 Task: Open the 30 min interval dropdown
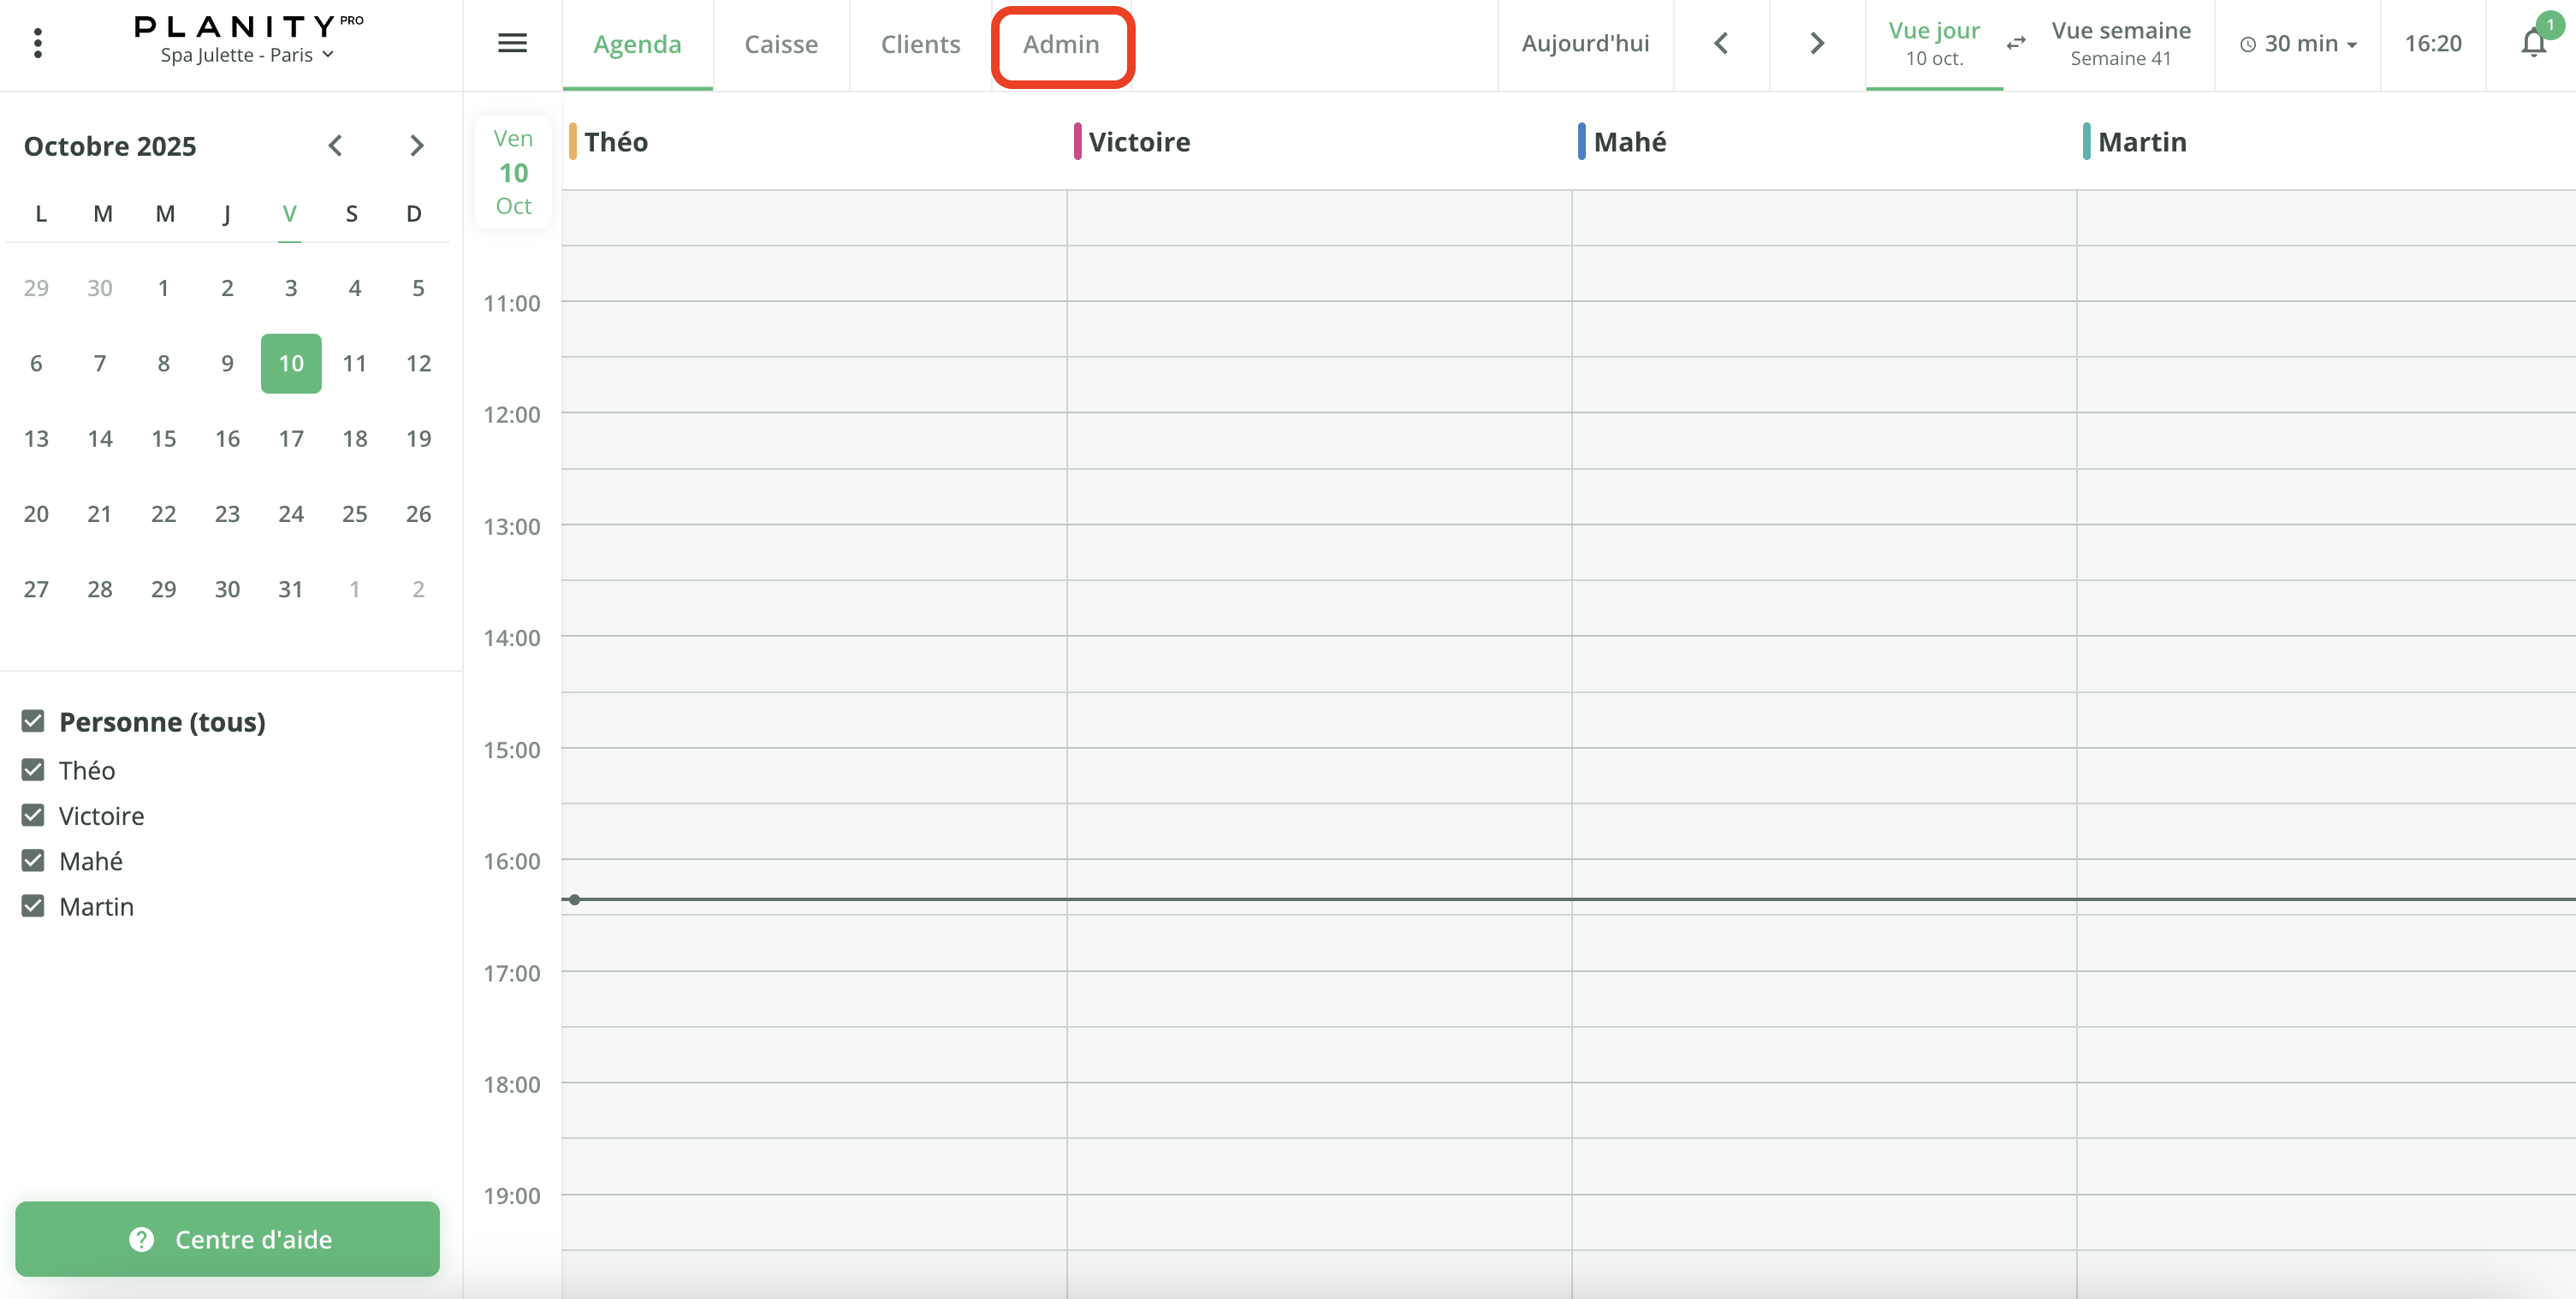point(2299,44)
